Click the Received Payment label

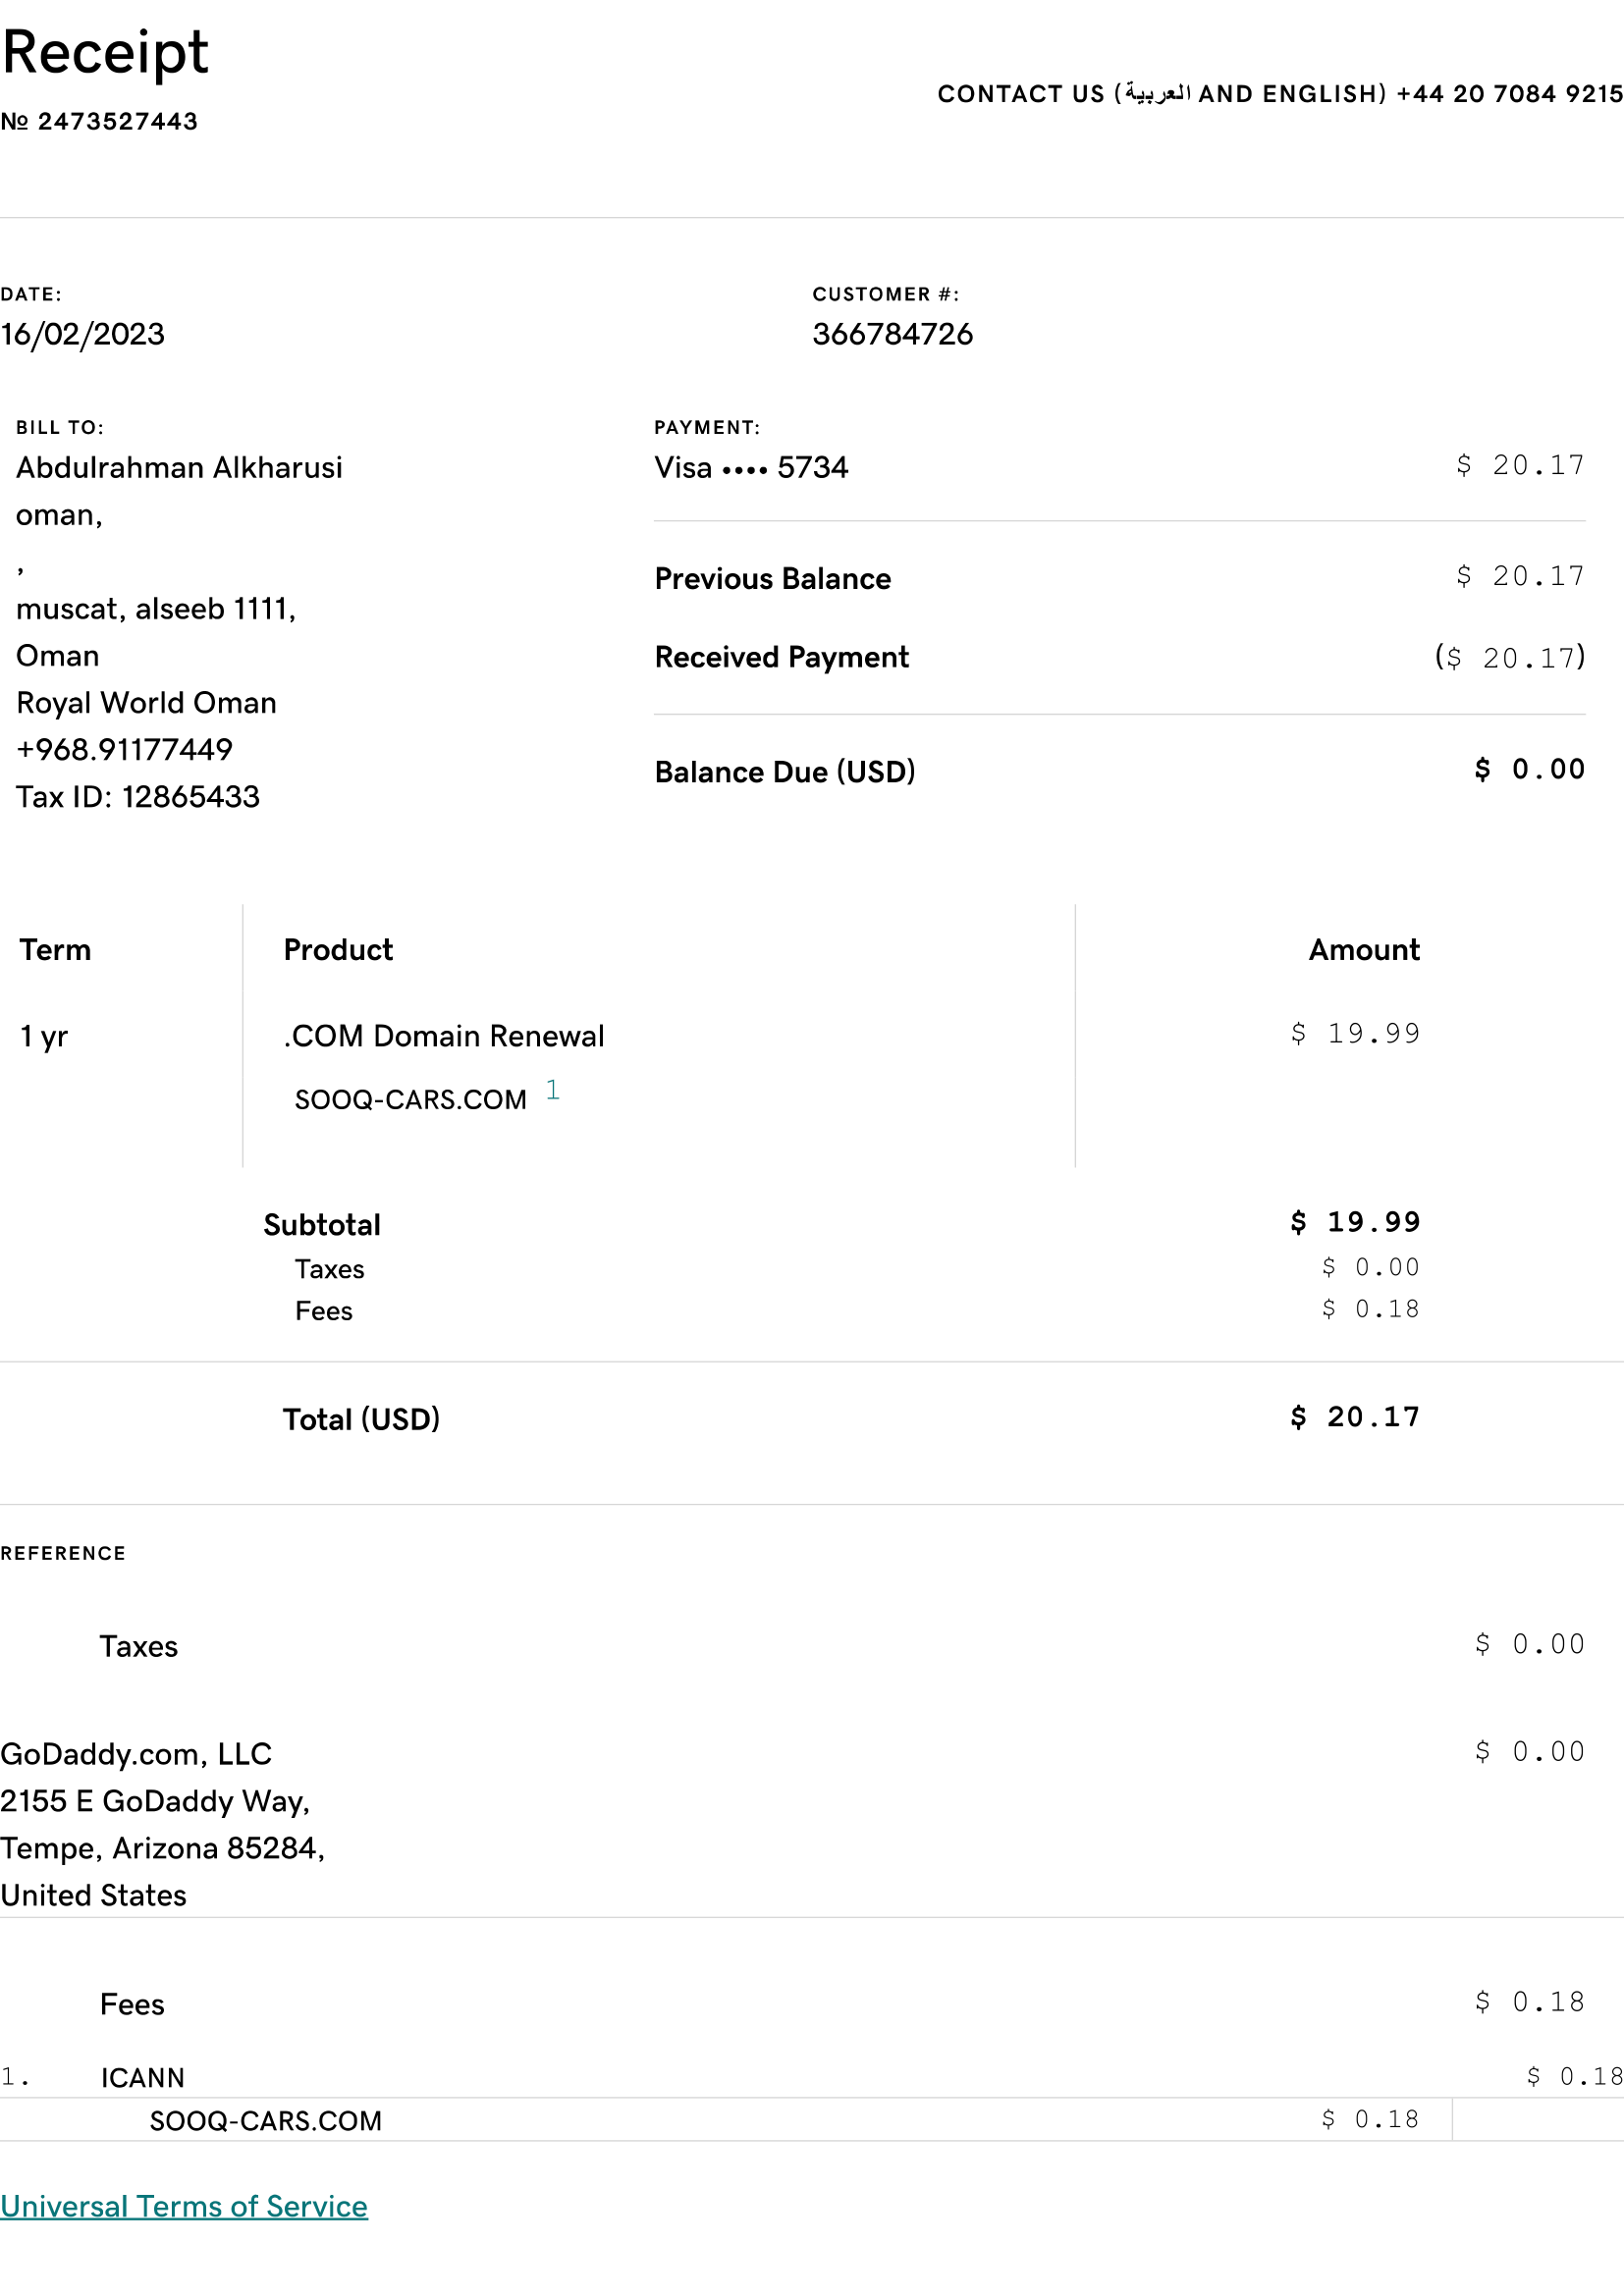781,657
